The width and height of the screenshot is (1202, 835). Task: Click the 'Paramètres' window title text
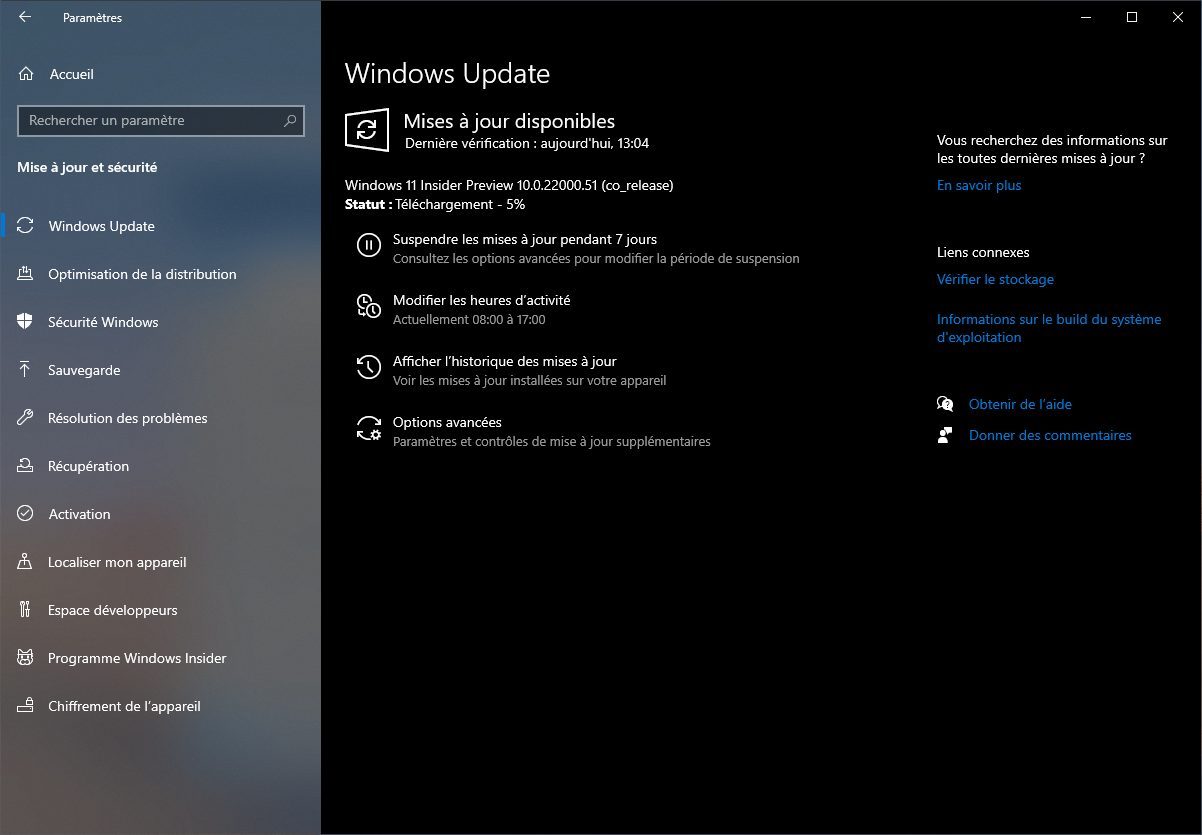click(x=92, y=18)
